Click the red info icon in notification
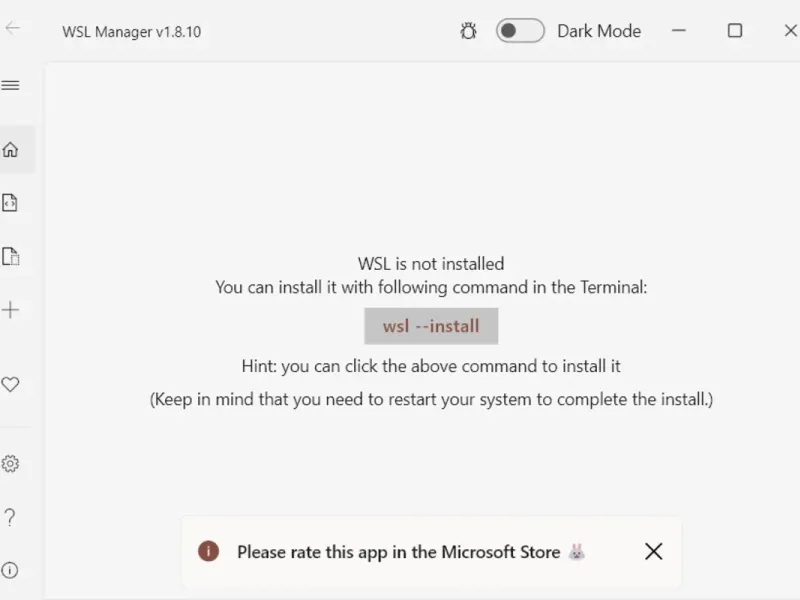This screenshot has width=800, height=600. click(208, 551)
